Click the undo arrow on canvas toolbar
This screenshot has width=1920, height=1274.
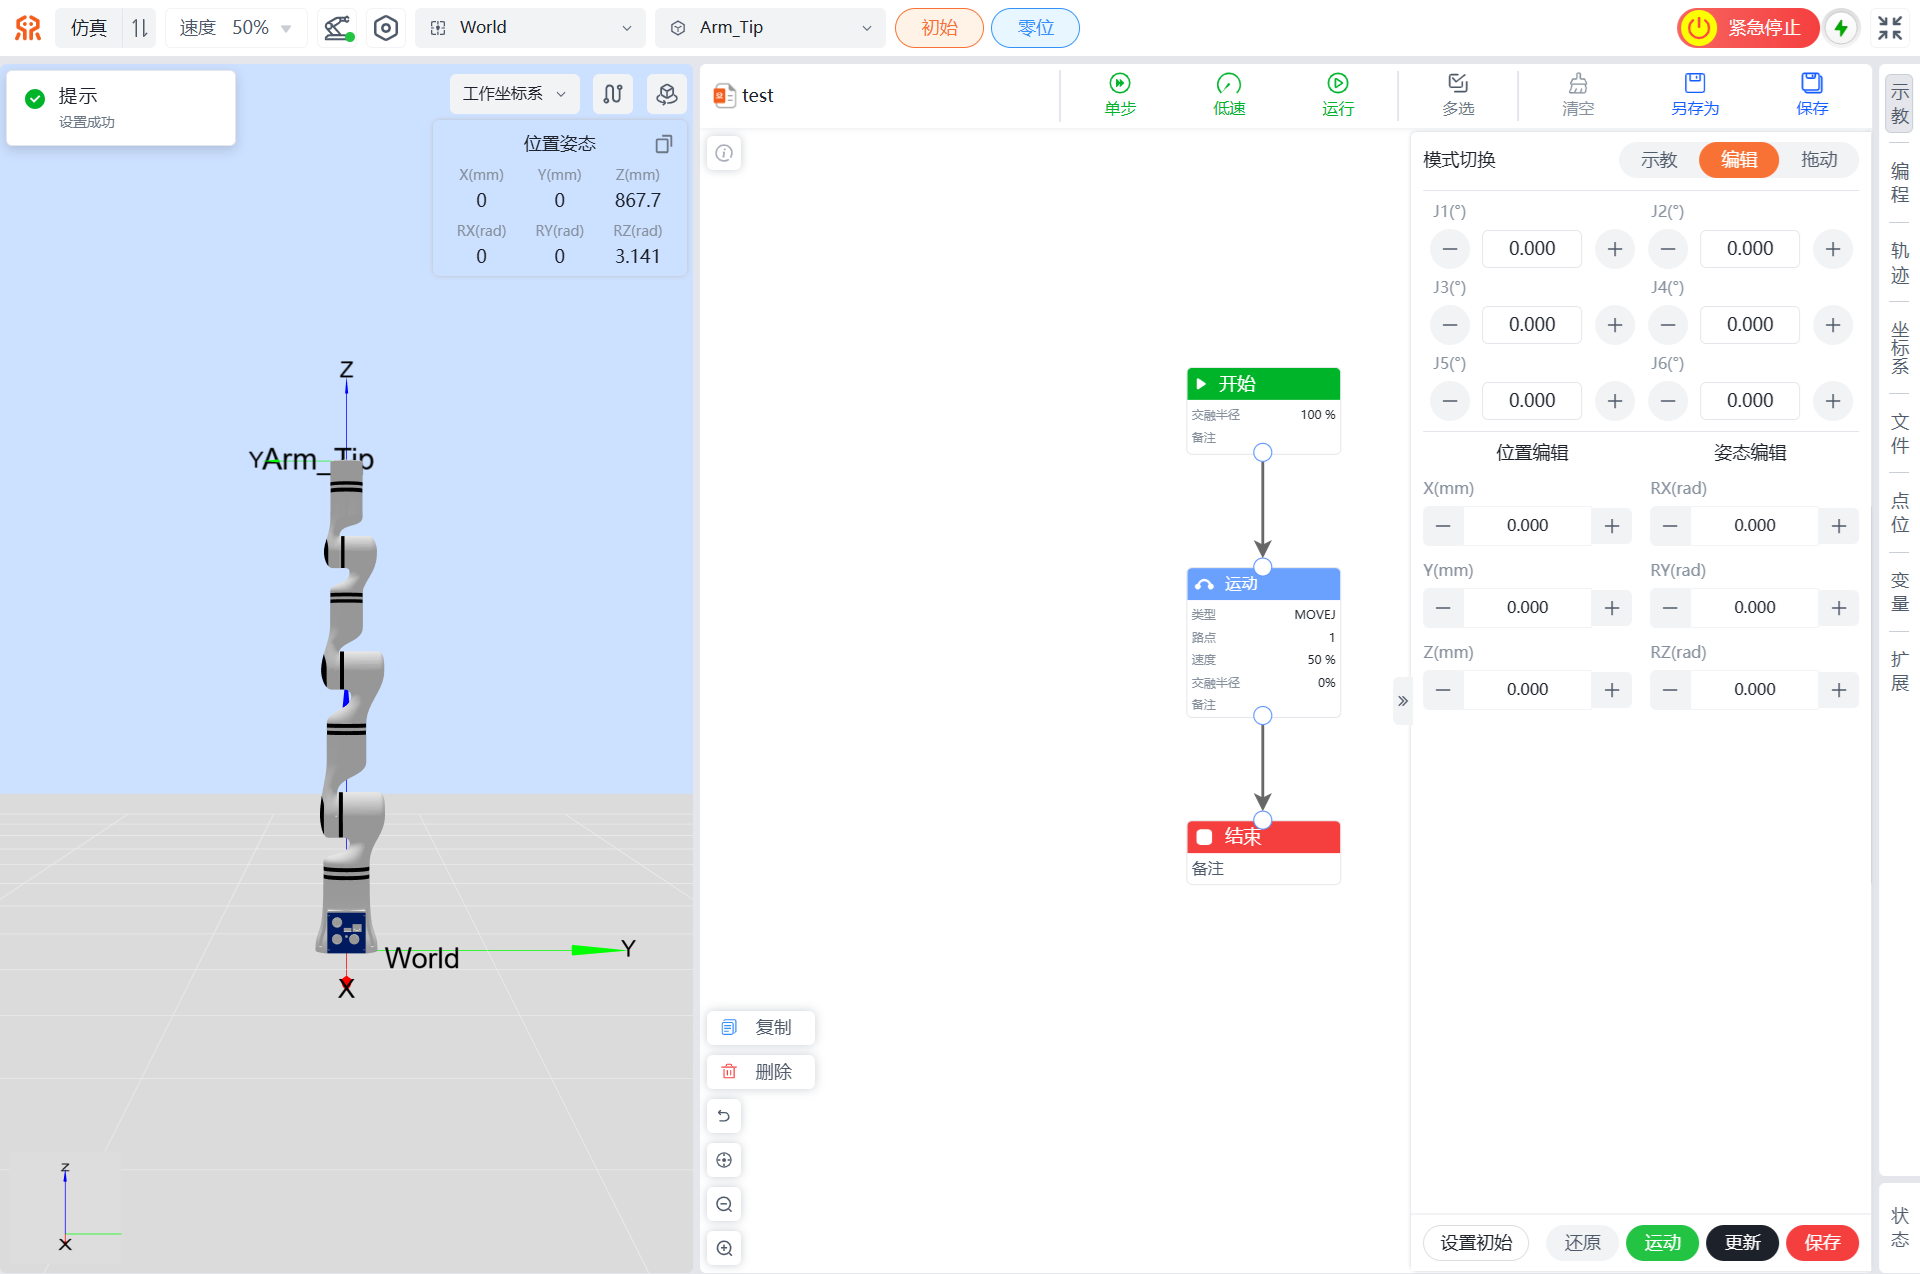click(x=724, y=1116)
